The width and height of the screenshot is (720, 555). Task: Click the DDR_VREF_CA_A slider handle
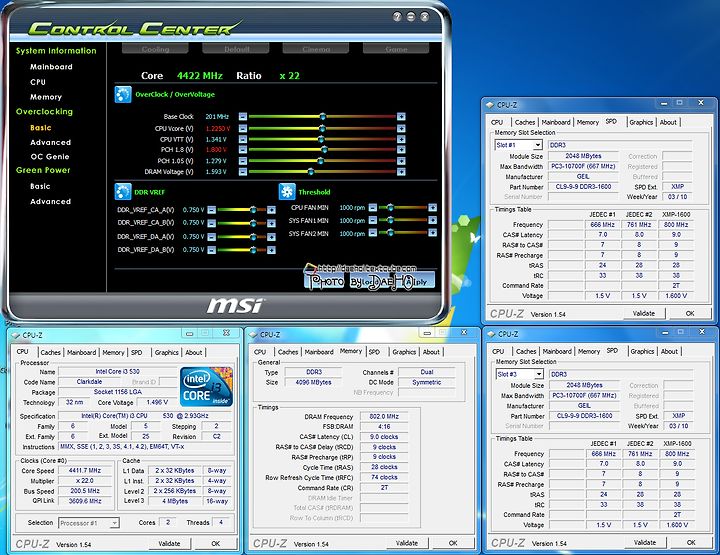pyautogui.click(x=253, y=210)
